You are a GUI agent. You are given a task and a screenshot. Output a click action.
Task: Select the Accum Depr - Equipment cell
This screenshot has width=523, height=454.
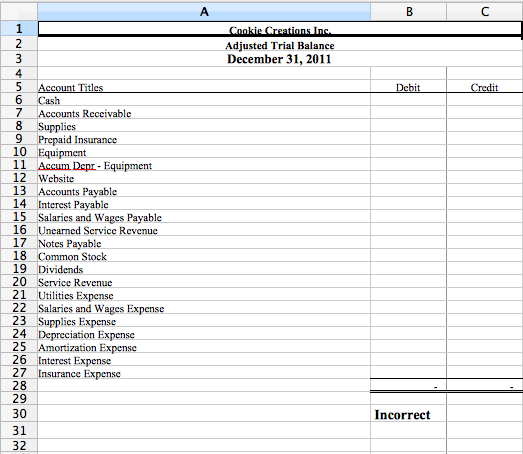(204, 165)
